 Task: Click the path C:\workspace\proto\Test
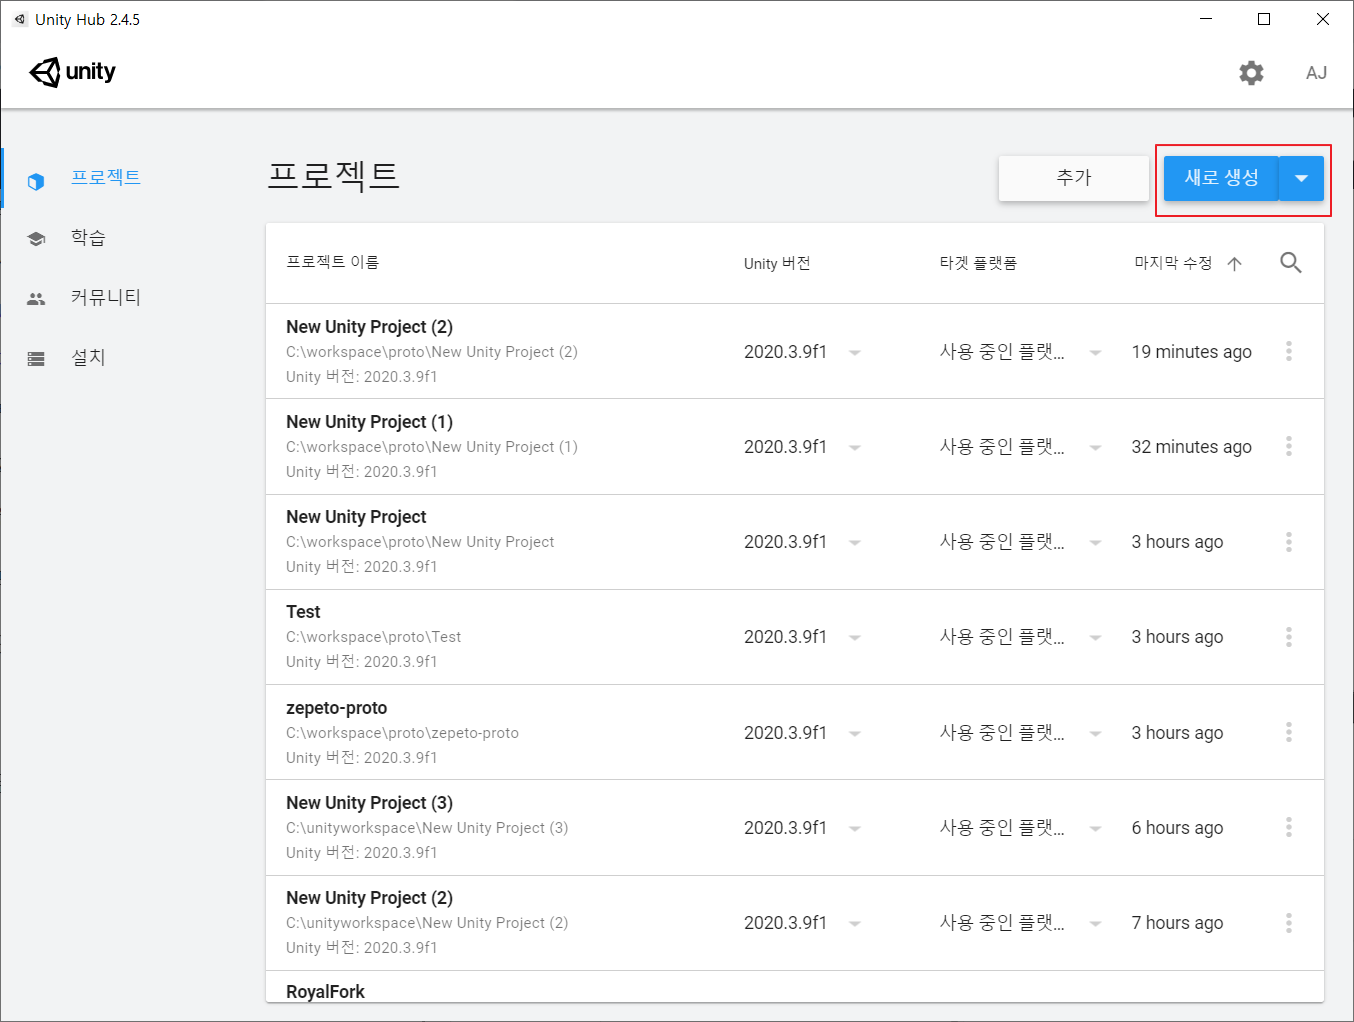click(x=373, y=637)
